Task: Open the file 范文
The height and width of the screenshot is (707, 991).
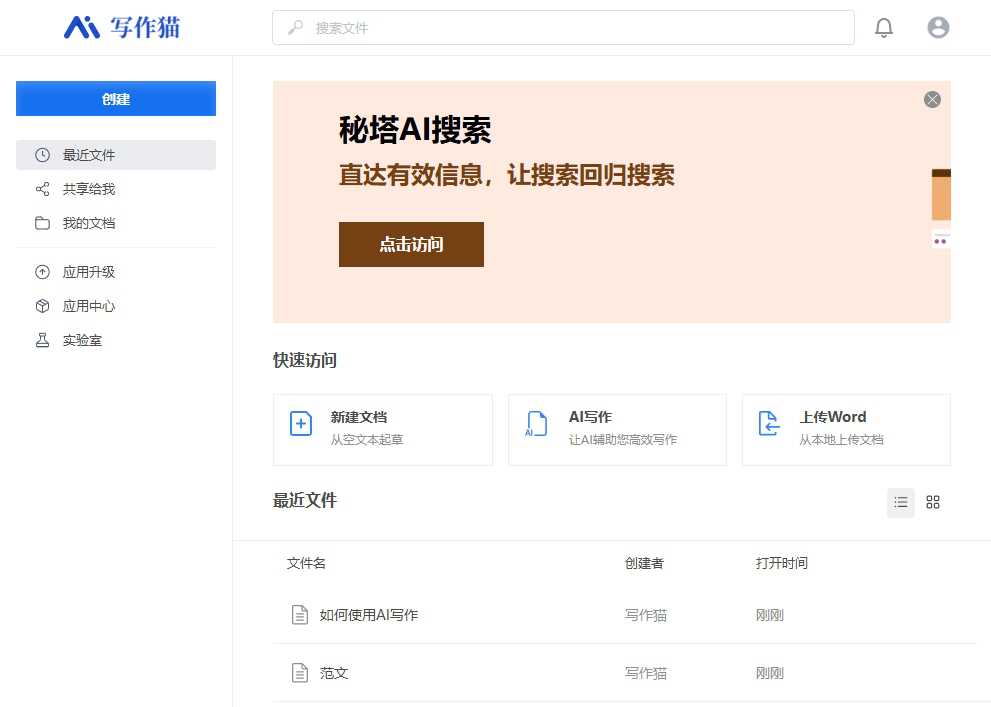Action: 334,672
